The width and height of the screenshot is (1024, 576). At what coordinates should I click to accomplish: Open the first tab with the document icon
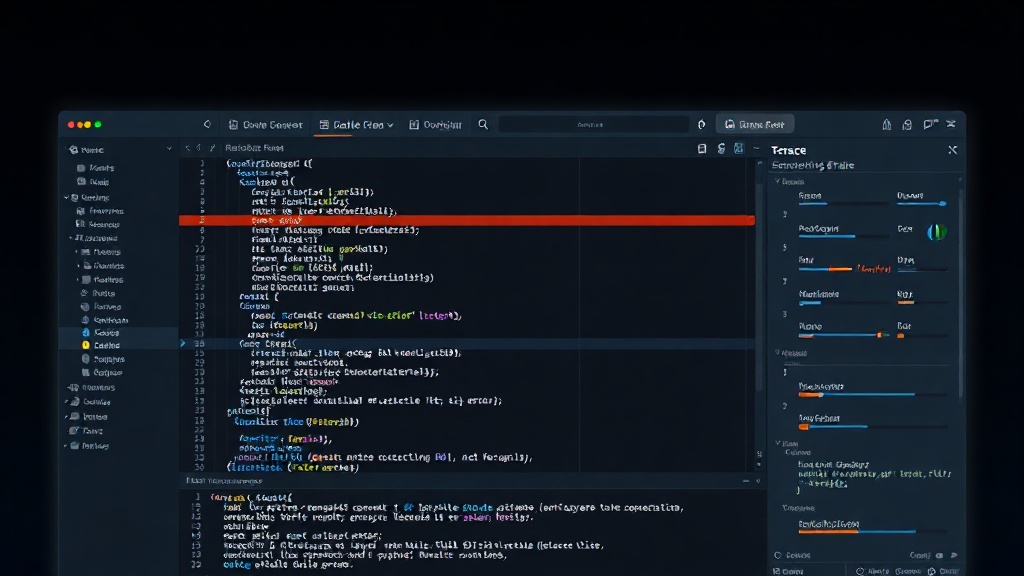click(265, 125)
